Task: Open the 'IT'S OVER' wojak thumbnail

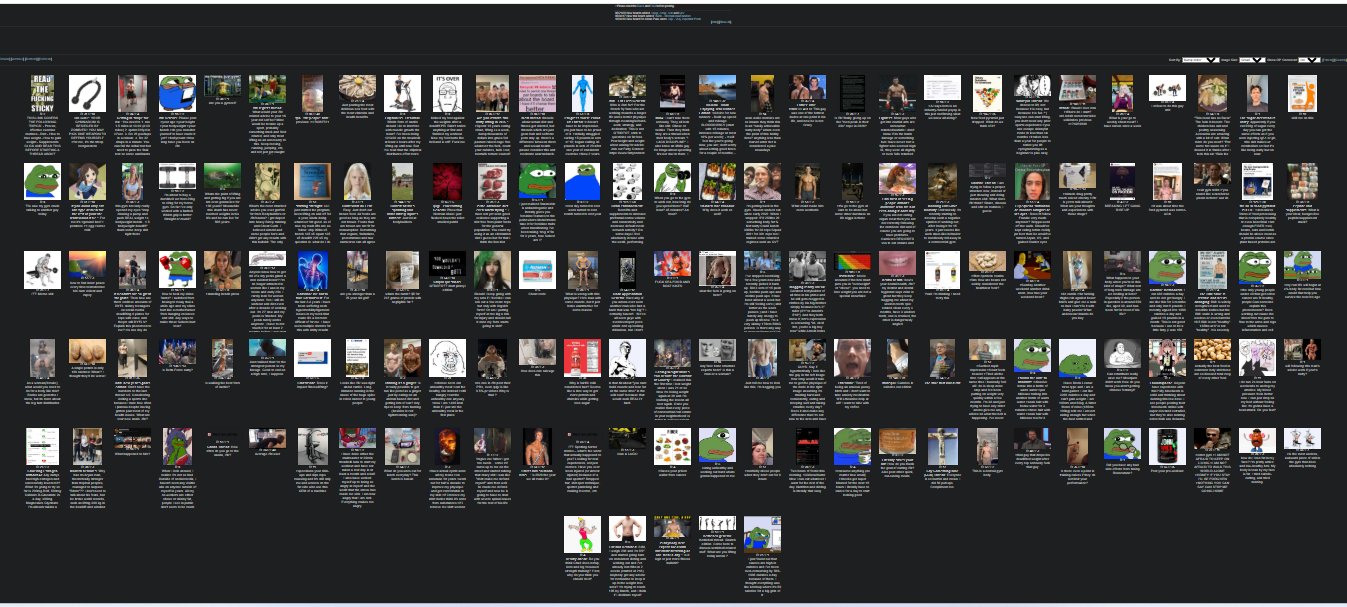Action: point(446,91)
